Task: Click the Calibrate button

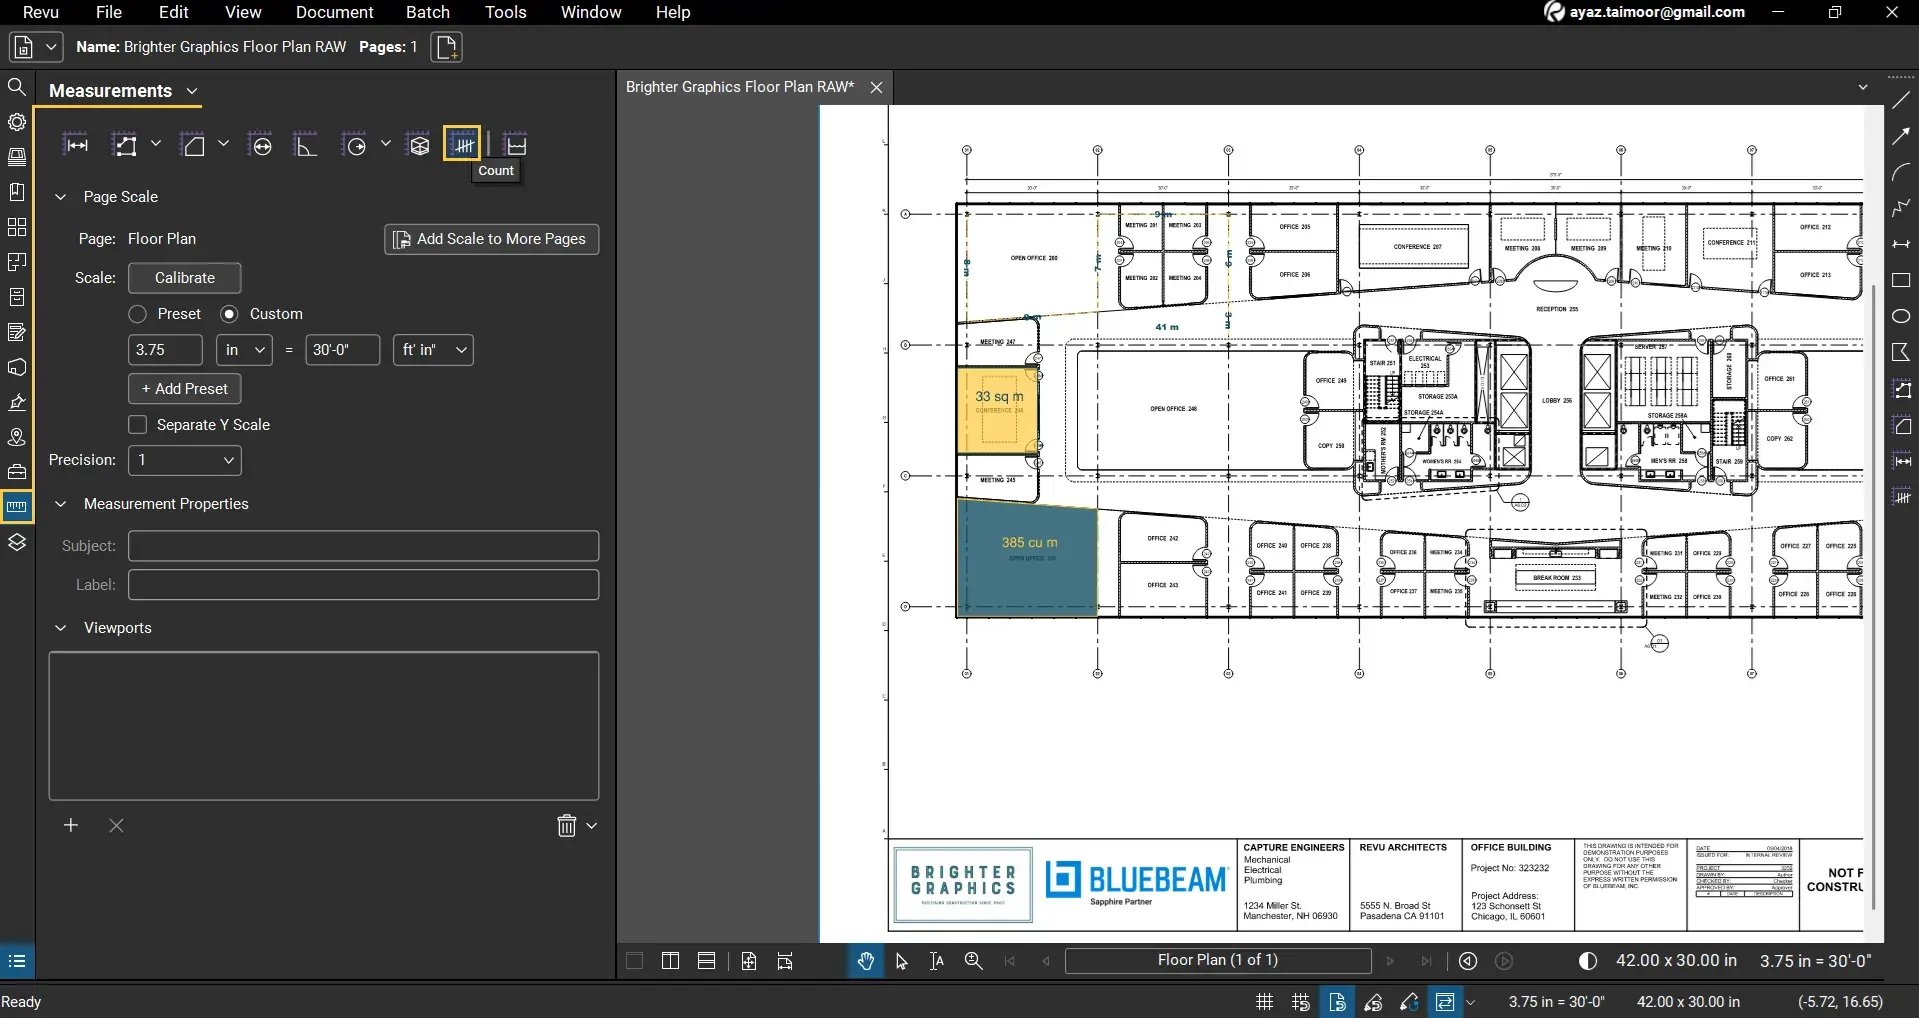Action: tap(184, 278)
